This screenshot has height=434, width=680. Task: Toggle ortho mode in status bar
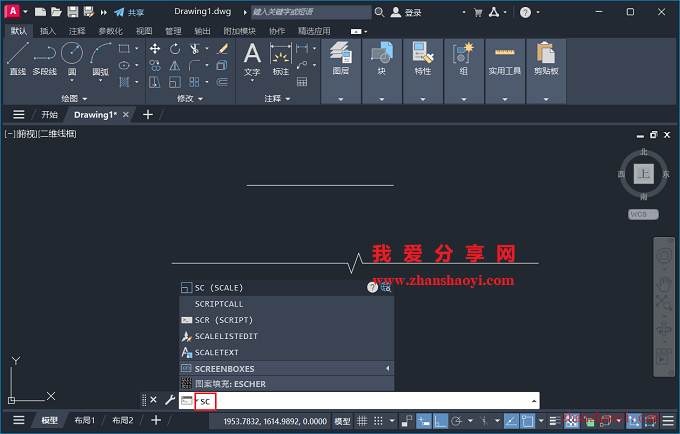[x=440, y=421]
